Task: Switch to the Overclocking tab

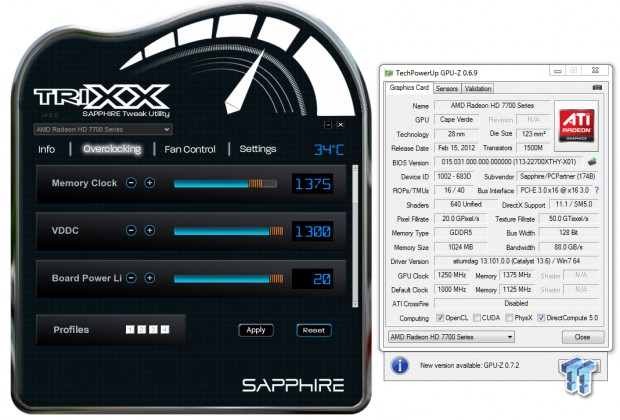Action: coord(112,149)
